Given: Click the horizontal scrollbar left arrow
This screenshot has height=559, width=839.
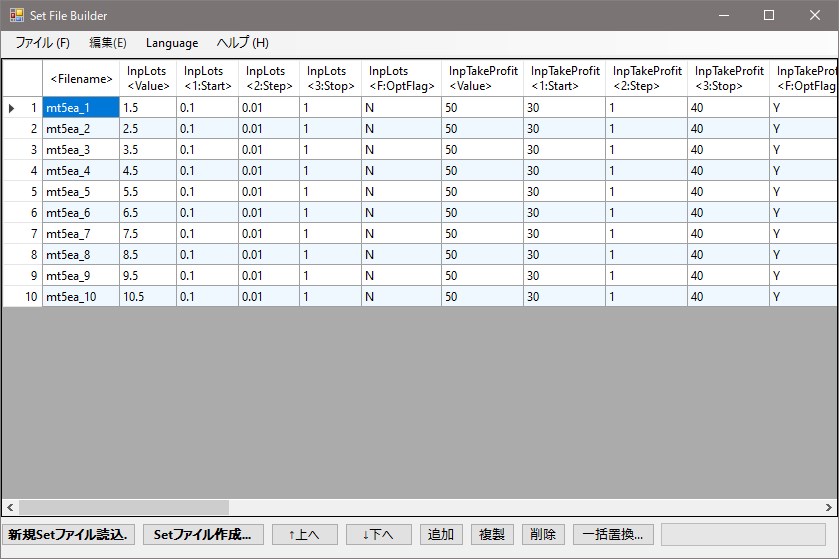Looking at the screenshot, I should [10, 507].
